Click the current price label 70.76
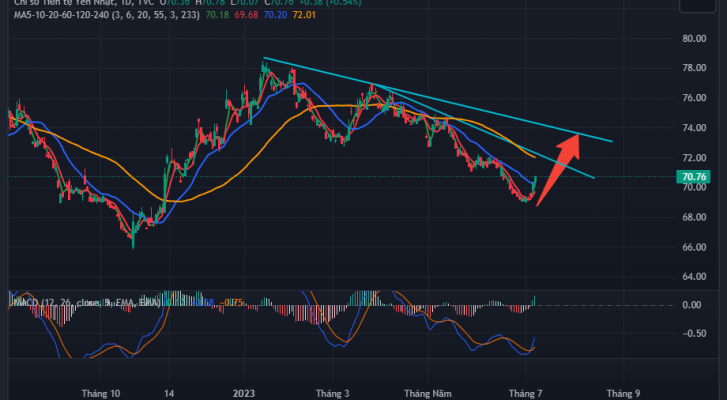This screenshot has width=727, height=400. [694, 177]
